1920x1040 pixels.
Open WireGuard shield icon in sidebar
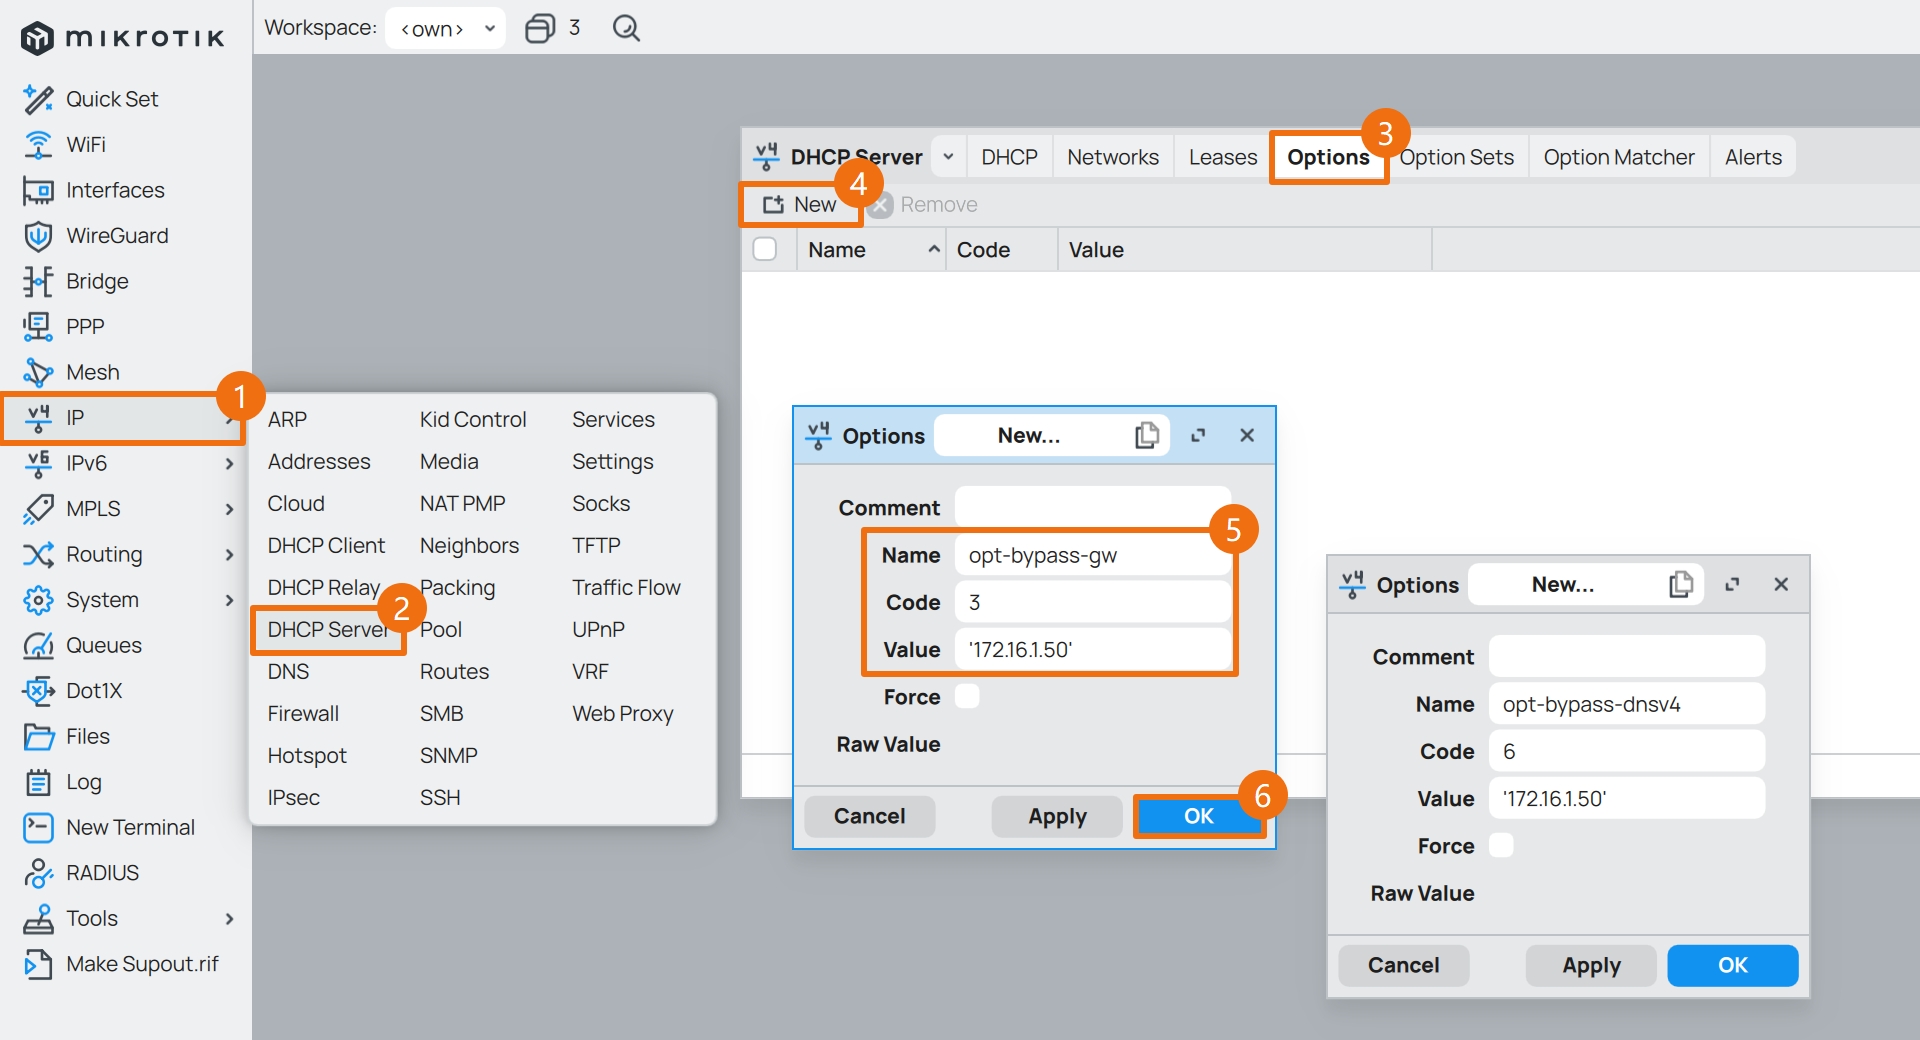(x=38, y=236)
